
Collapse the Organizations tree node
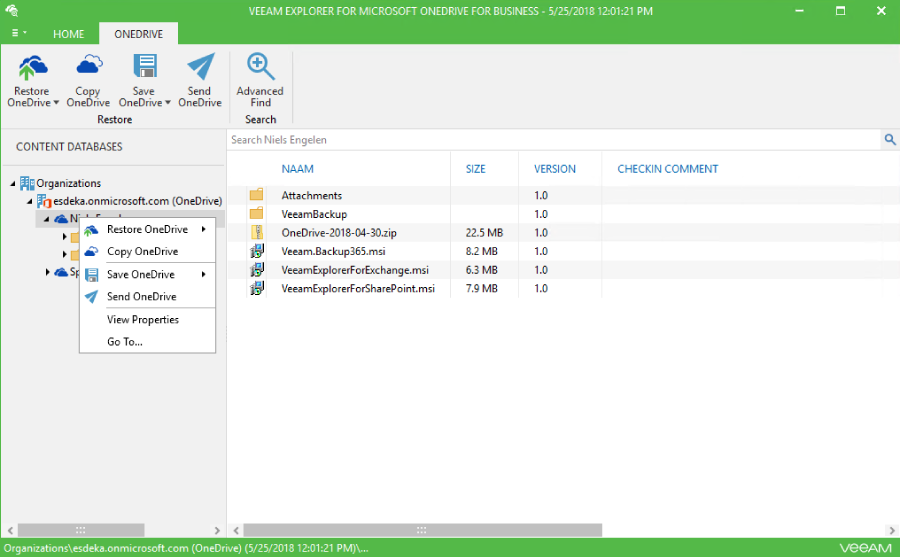pos(13,184)
